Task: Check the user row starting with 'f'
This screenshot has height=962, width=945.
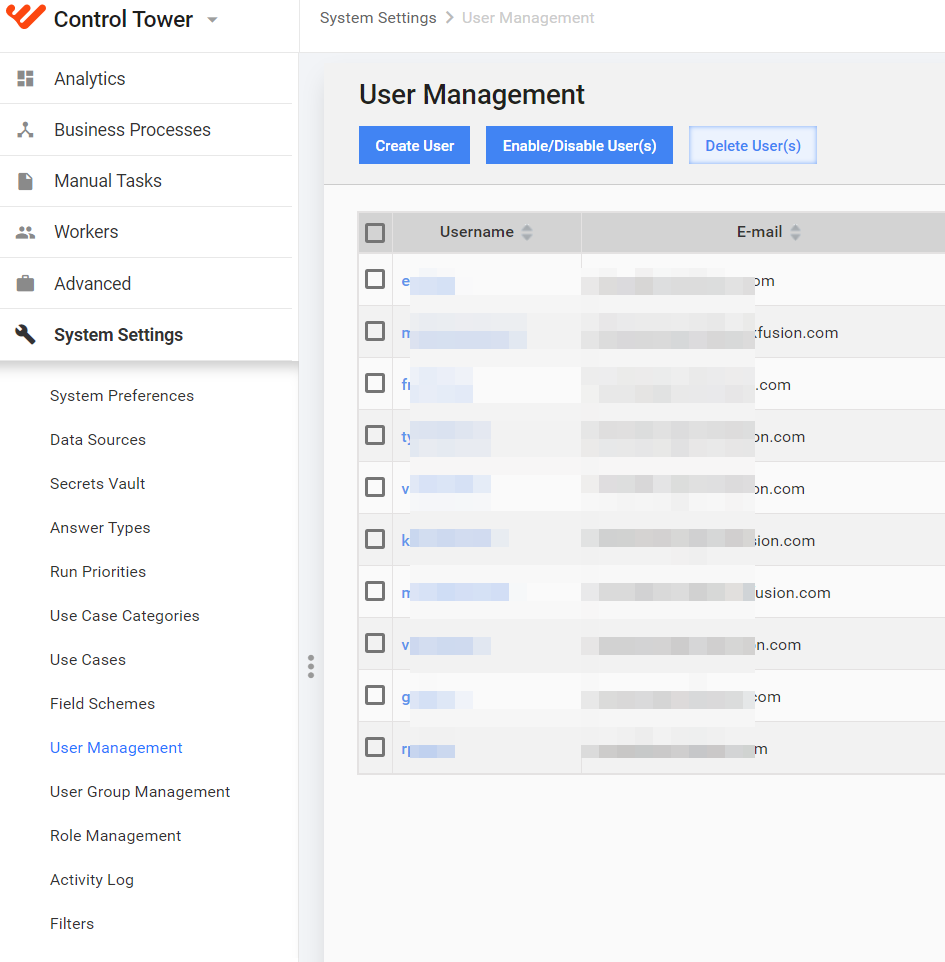Action: [x=375, y=383]
